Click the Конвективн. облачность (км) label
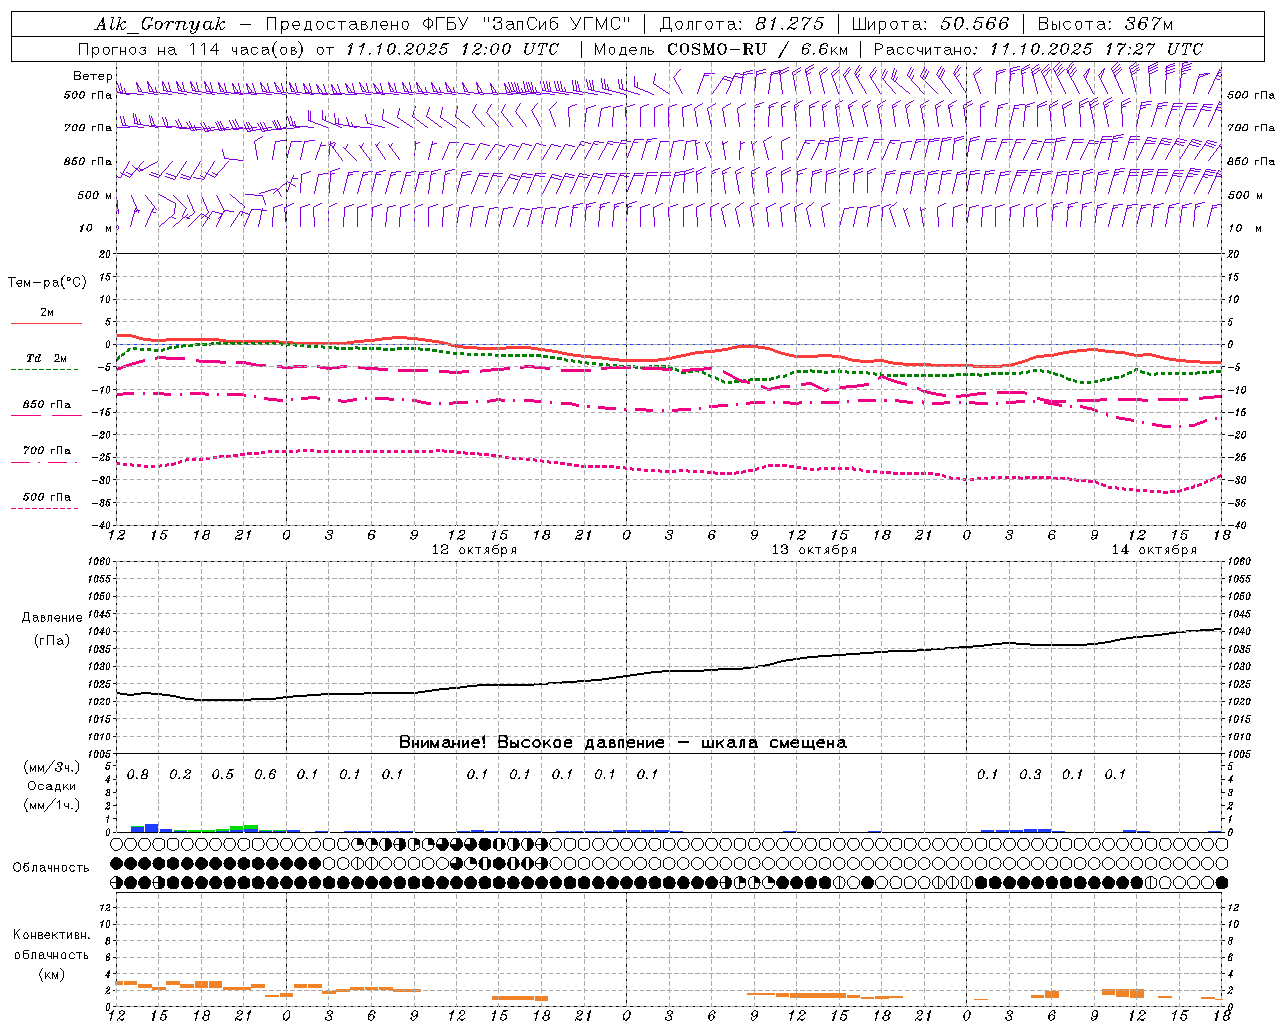The height and width of the screenshot is (1024, 1280). 51,954
